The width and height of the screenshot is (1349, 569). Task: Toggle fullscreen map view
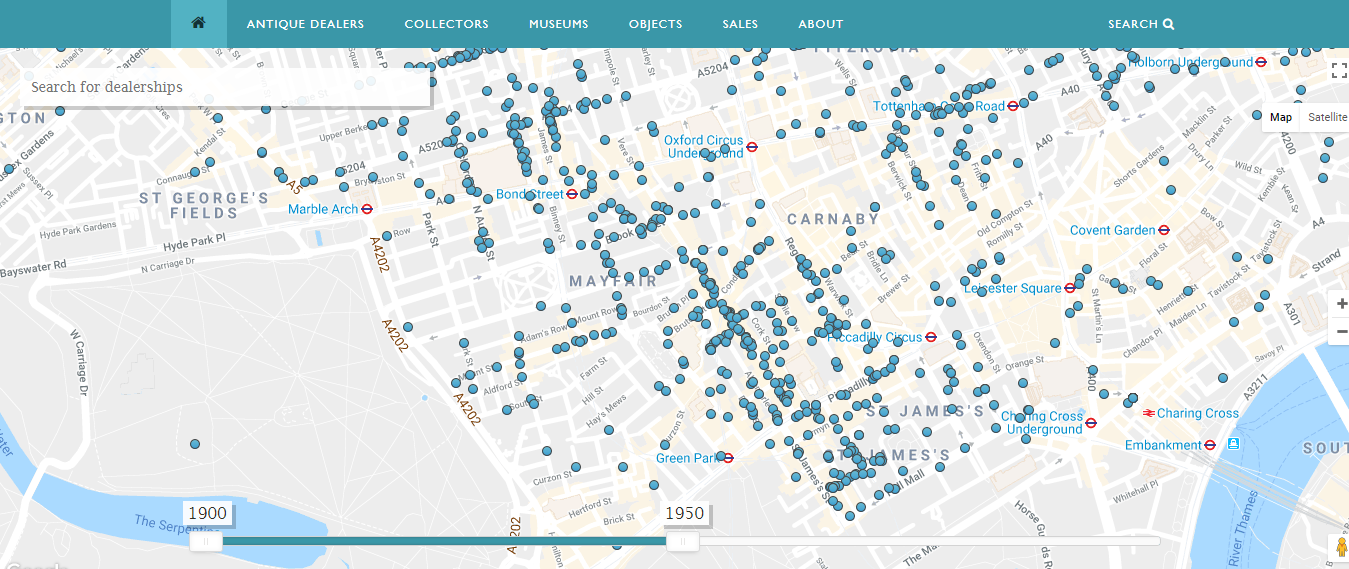coord(1339,70)
